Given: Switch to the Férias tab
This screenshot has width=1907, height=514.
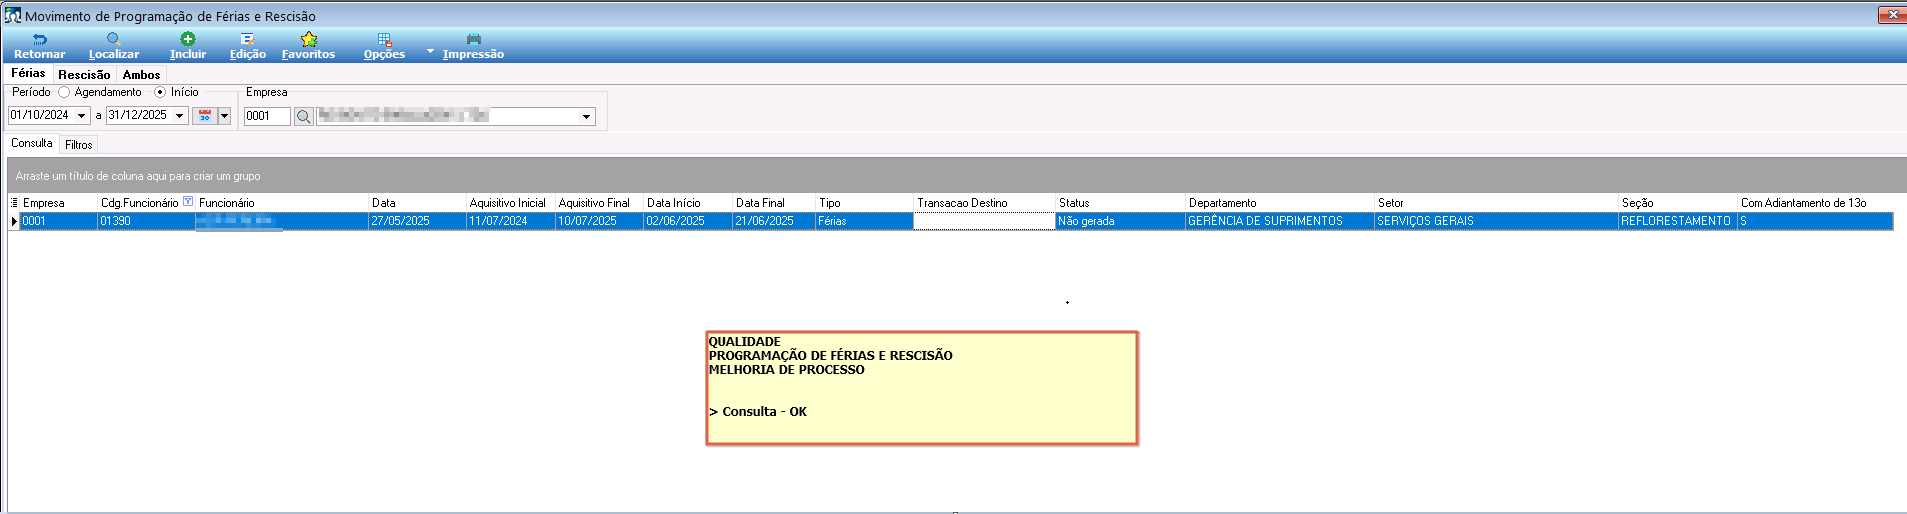Looking at the screenshot, I should coord(28,73).
